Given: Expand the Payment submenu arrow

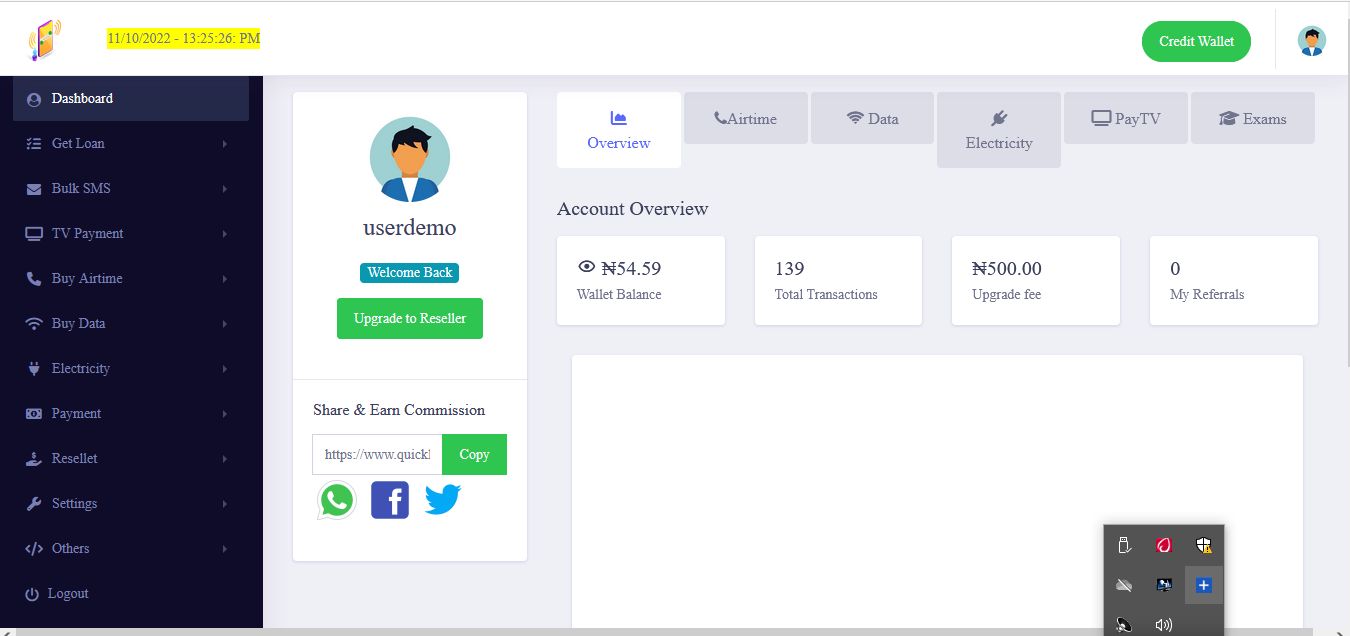Looking at the screenshot, I should point(225,414).
